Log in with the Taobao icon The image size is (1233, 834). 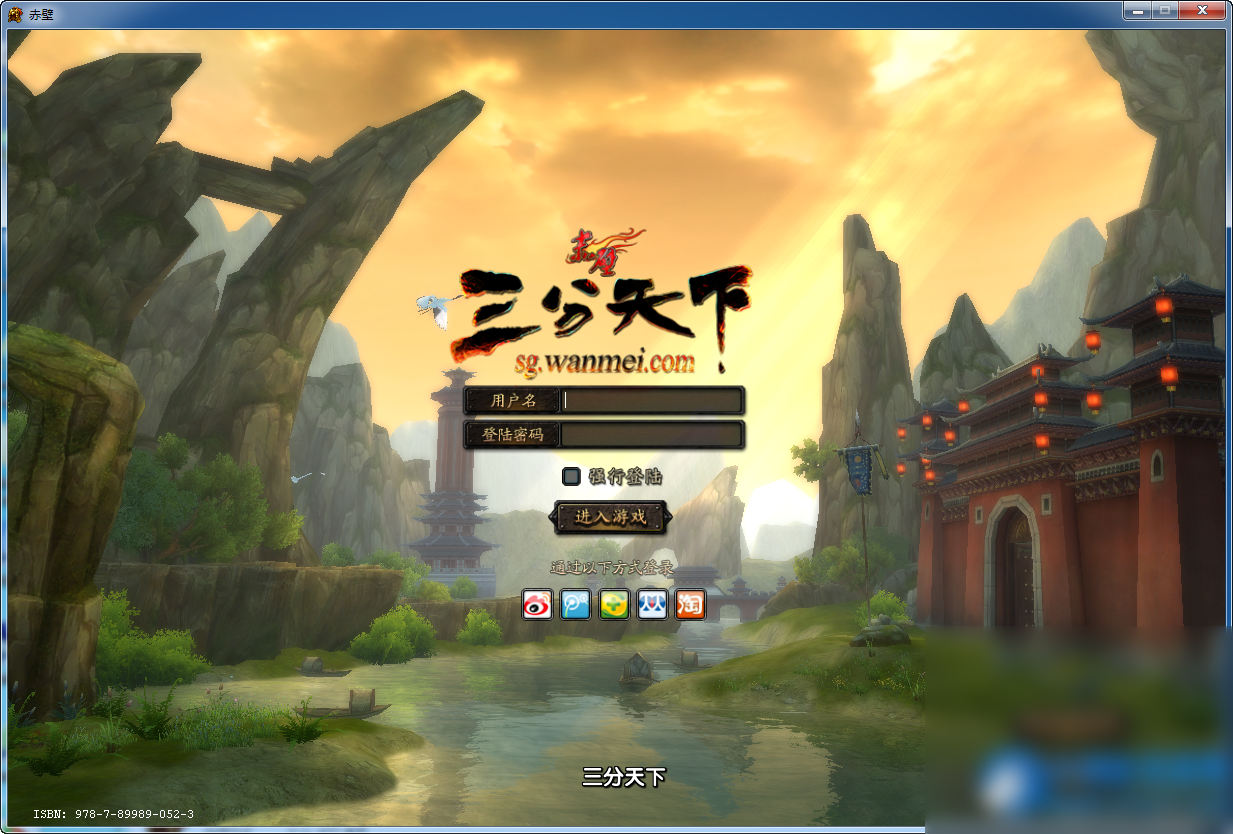[x=690, y=604]
